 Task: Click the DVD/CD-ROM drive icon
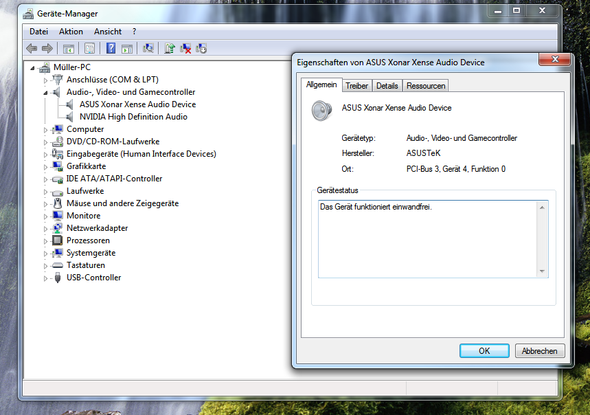57,141
